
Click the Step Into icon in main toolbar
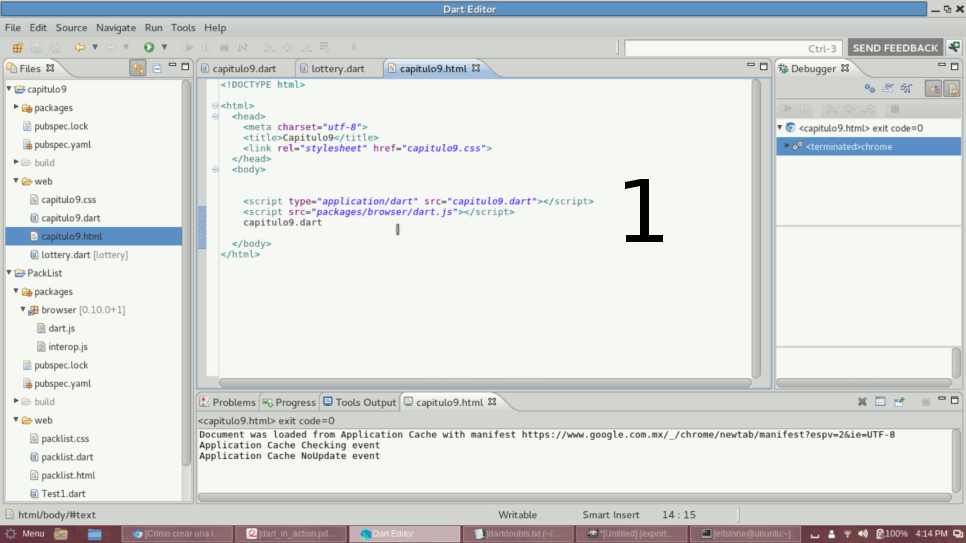269,47
